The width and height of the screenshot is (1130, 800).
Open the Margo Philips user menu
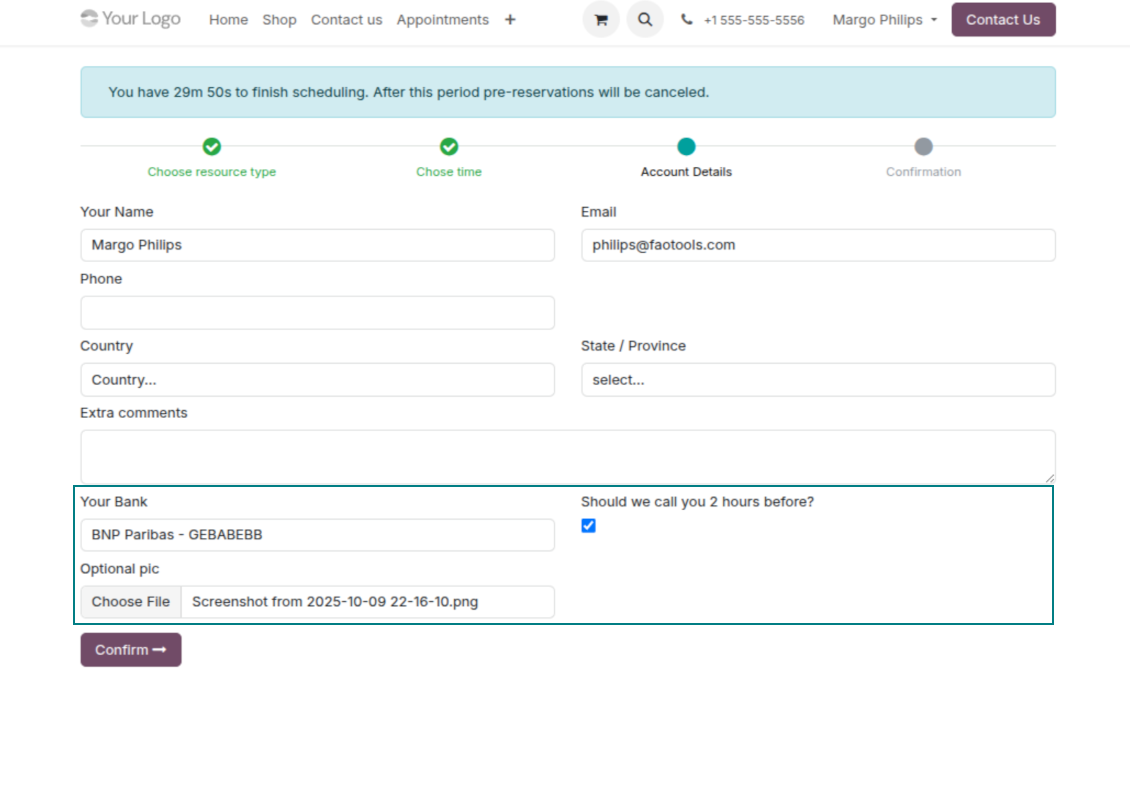click(884, 20)
